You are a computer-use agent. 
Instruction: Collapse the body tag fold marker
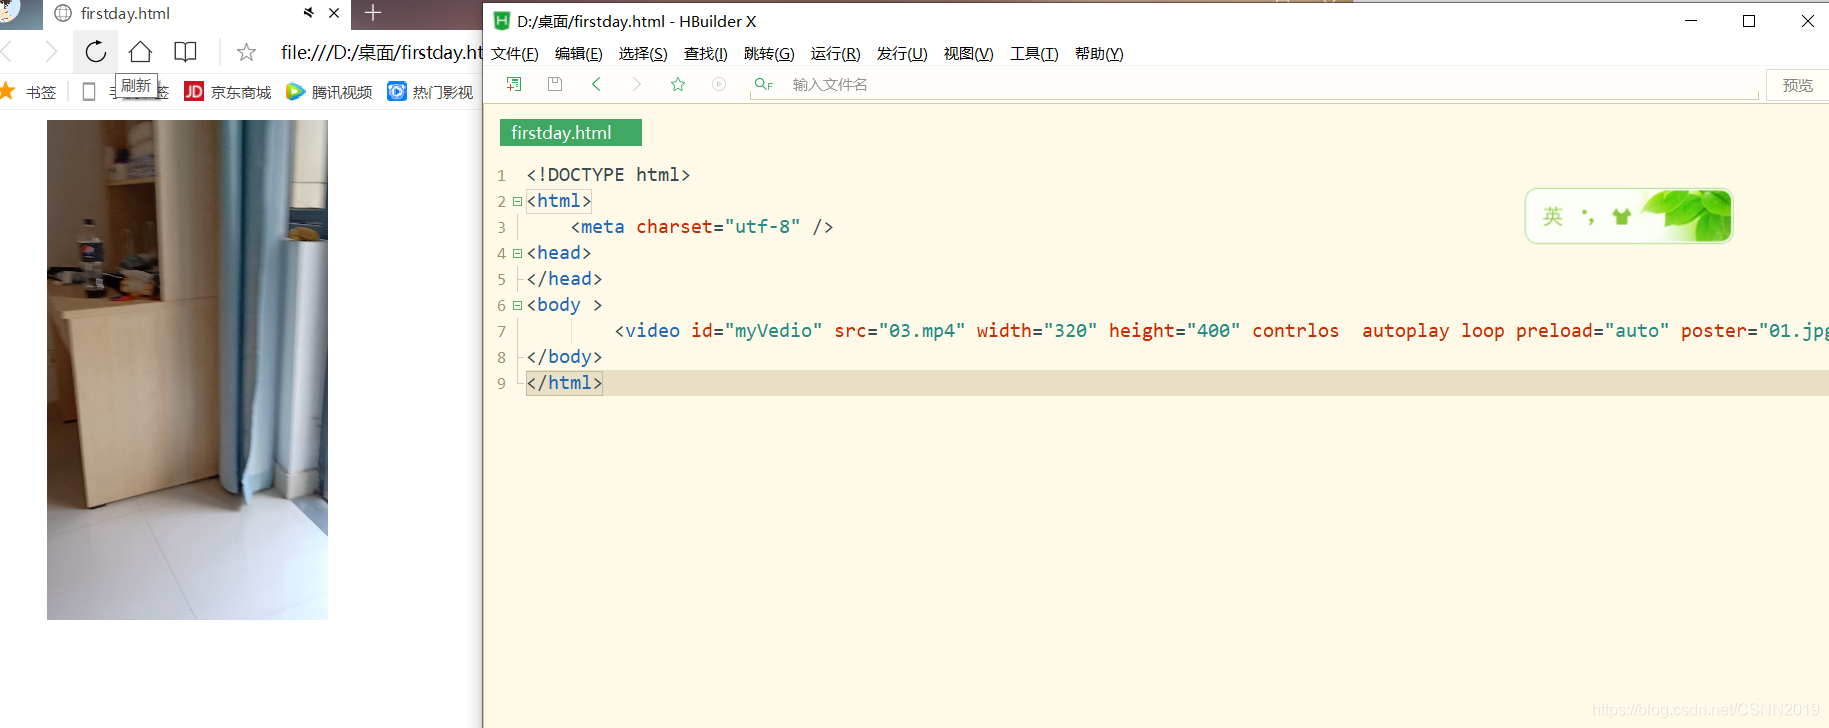pos(517,305)
